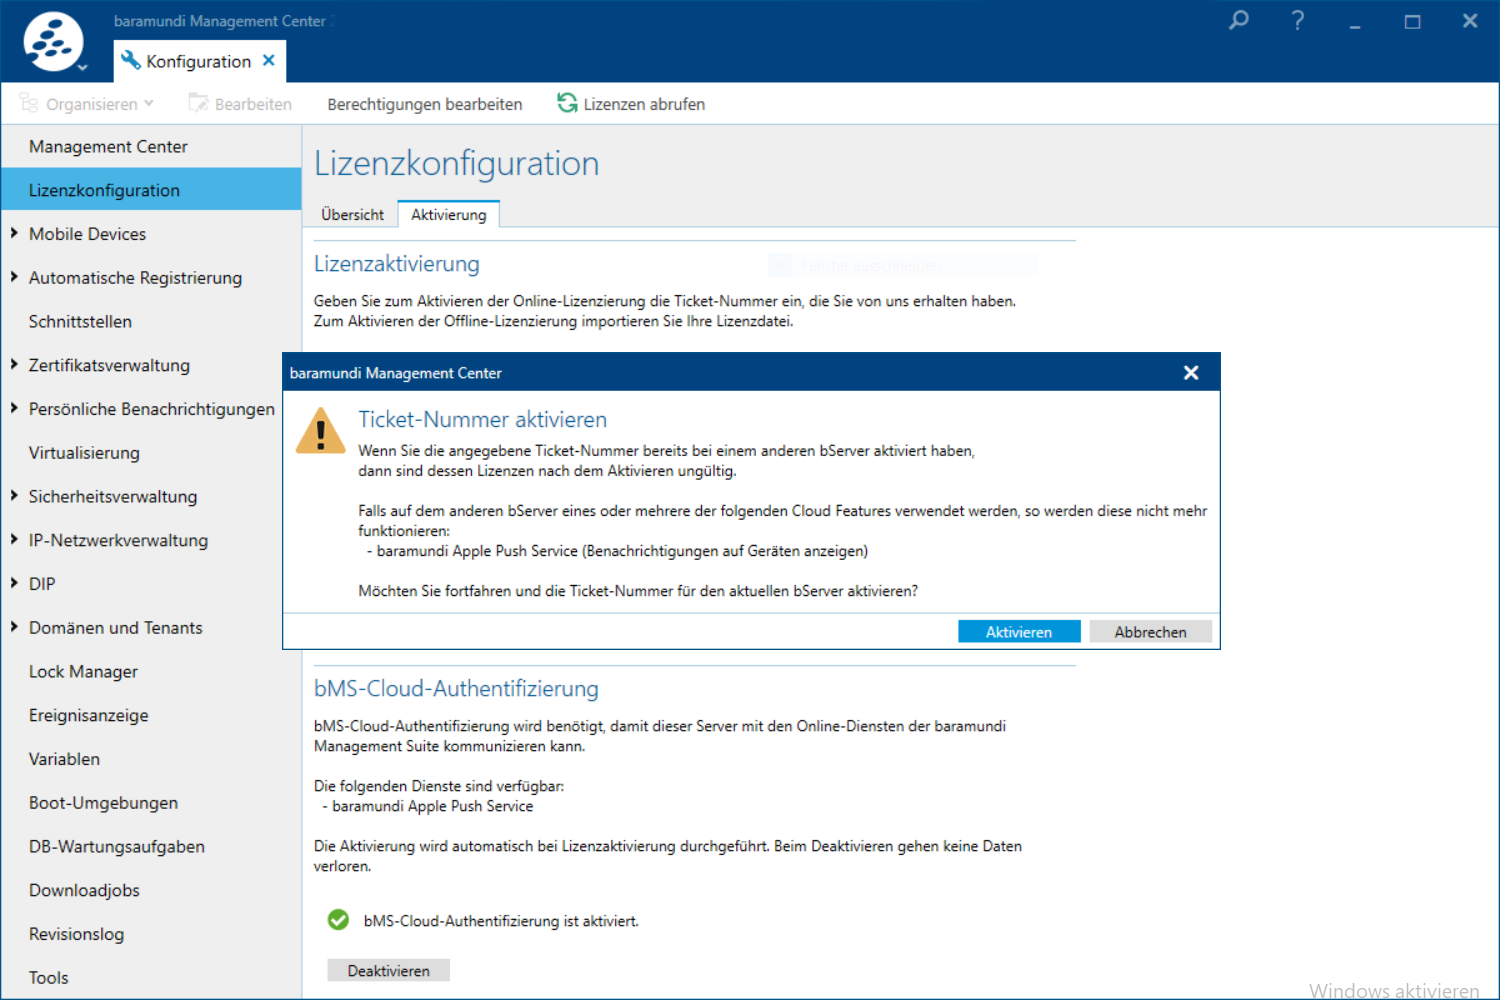This screenshot has width=1500, height=1000.
Task: Click the wrench icon on Konfiguration tab
Action: (x=131, y=61)
